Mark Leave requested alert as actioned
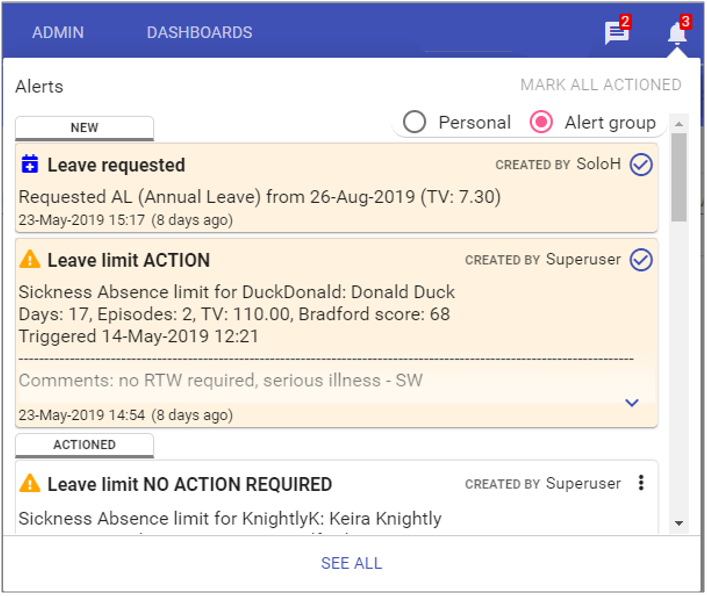707x596 pixels. [641, 165]
